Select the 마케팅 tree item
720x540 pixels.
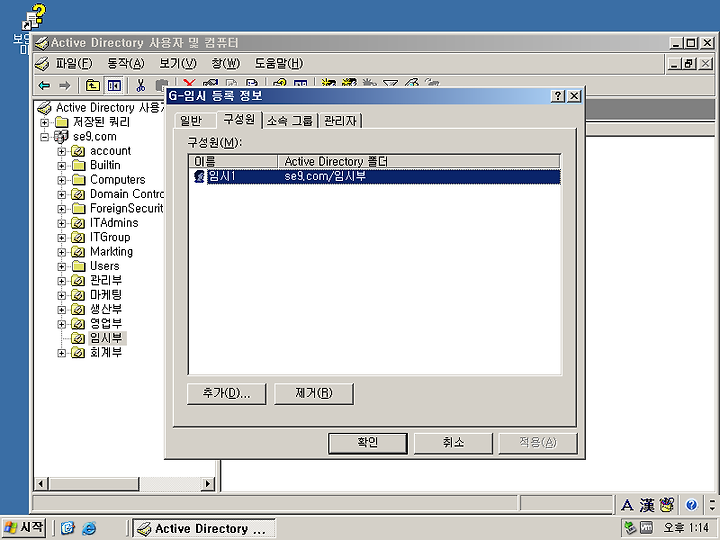pyautogui.click(x=106, y=295)
